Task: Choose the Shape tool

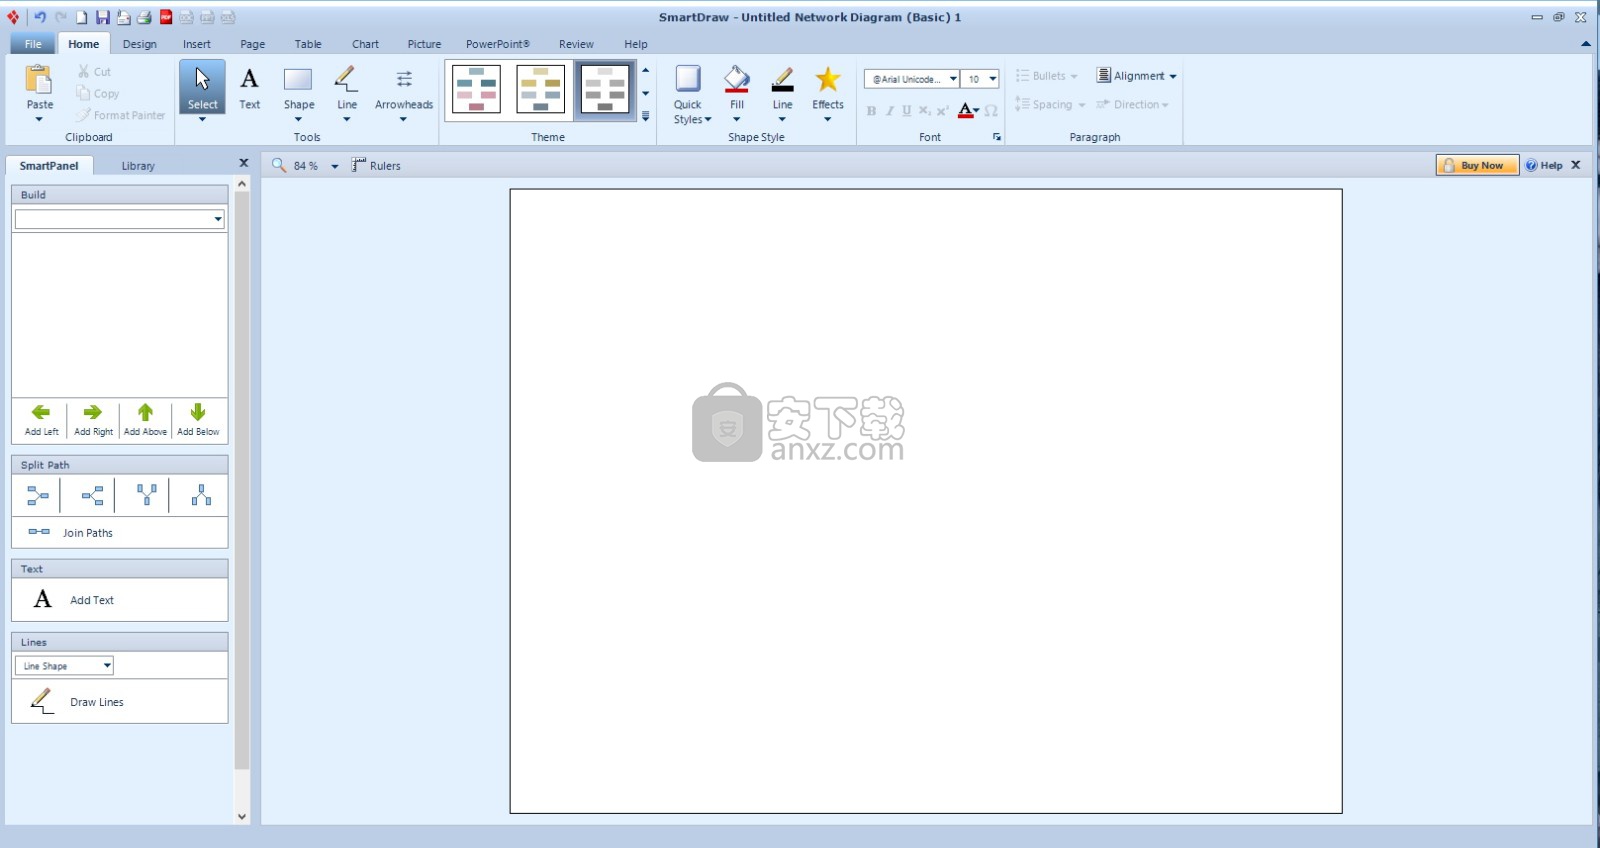Action: pos(298,88)
